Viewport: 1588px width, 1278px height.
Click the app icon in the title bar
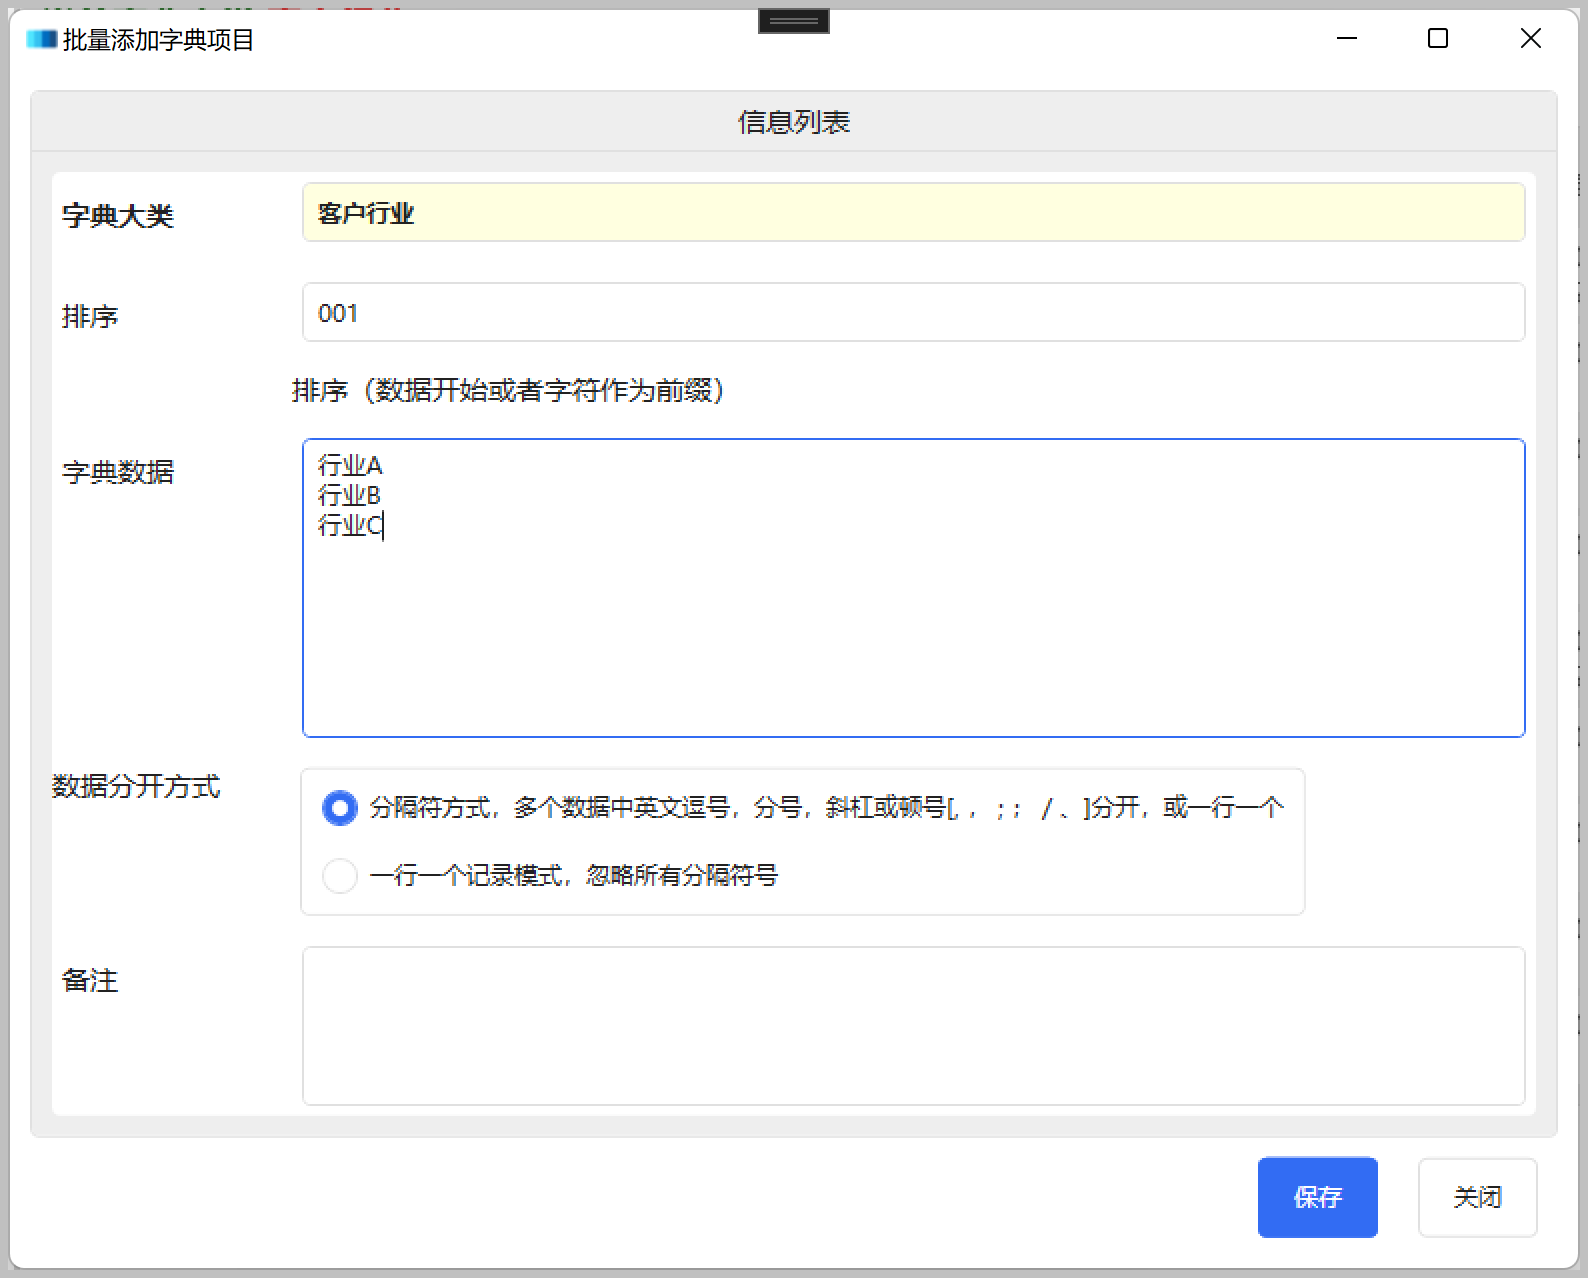pyautogui.click(x=41, y=40)
